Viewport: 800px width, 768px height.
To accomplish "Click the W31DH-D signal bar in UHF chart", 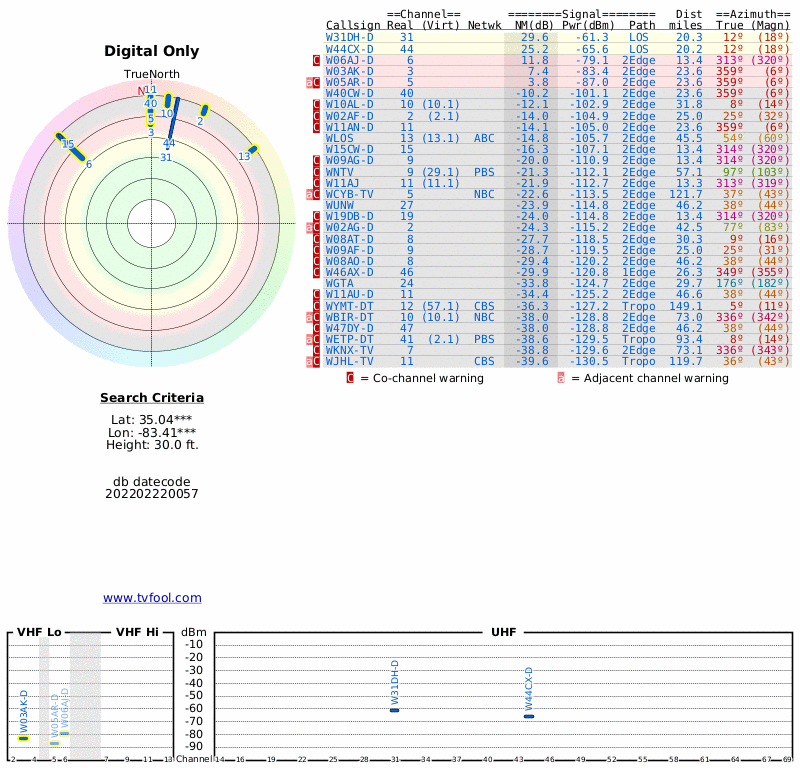I will pos(394,710).
